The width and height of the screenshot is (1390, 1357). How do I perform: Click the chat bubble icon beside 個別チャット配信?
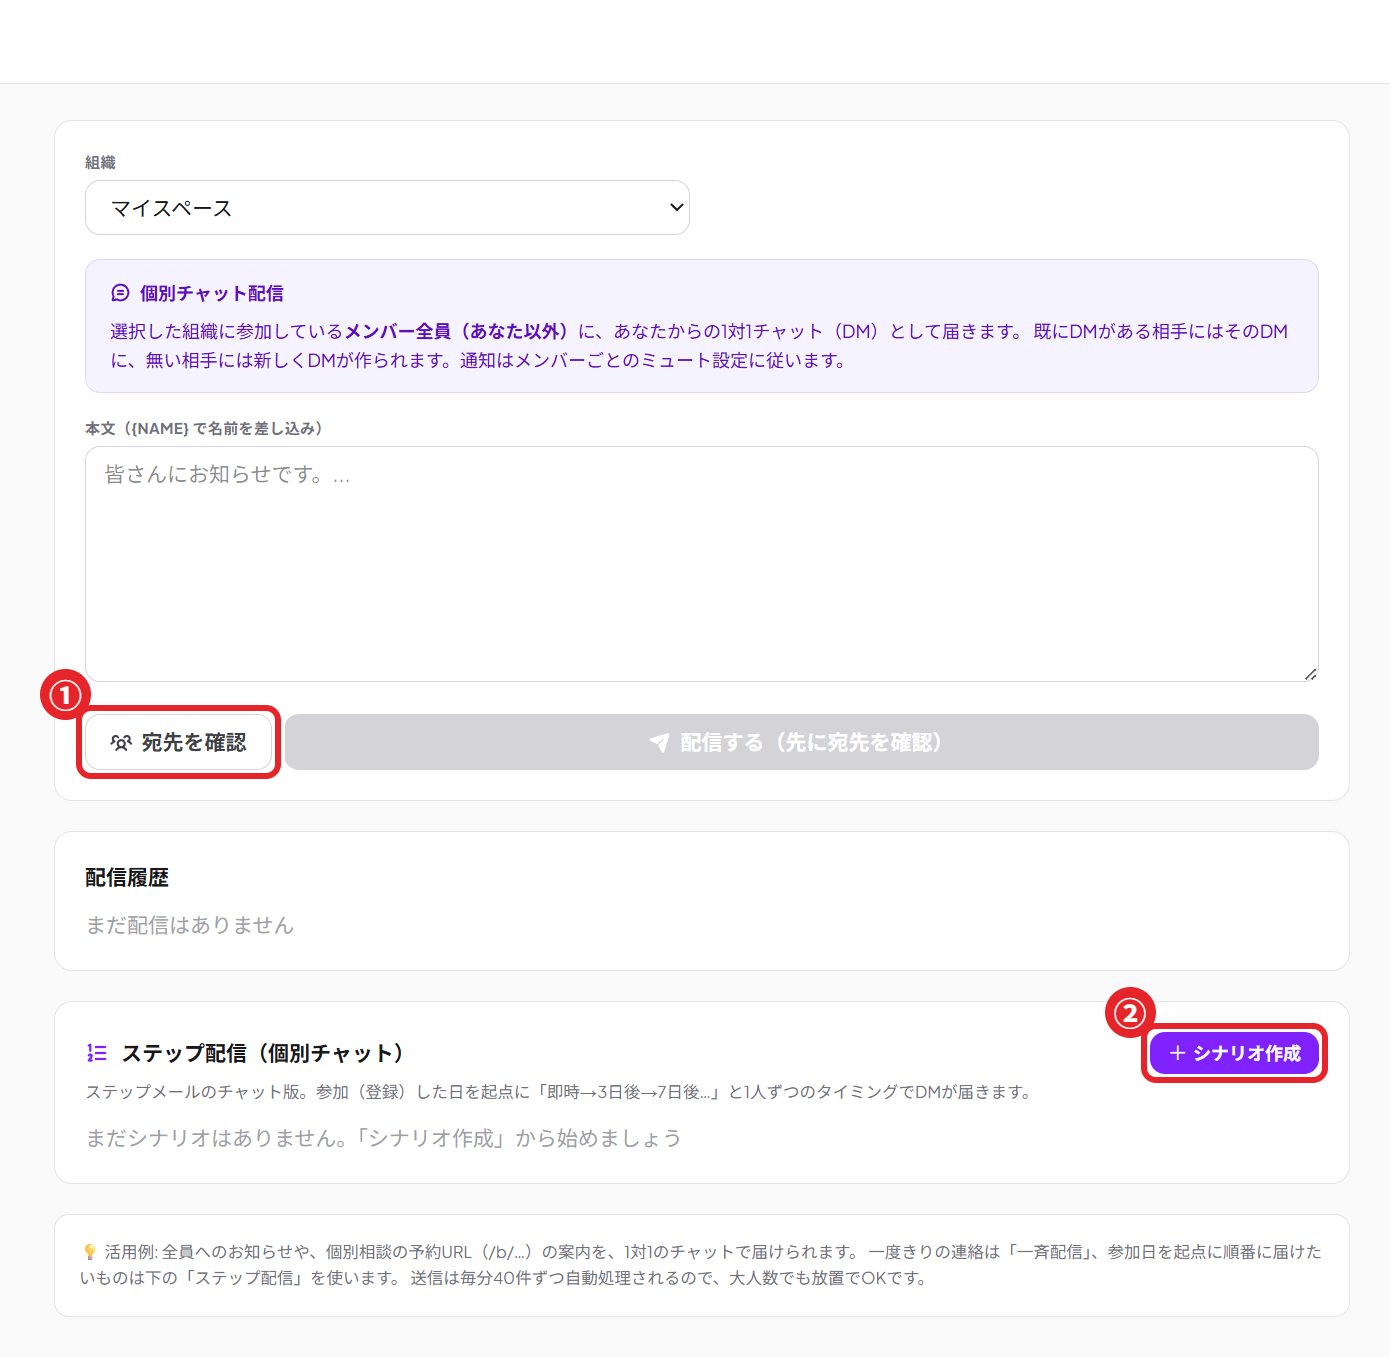(120, 293)
